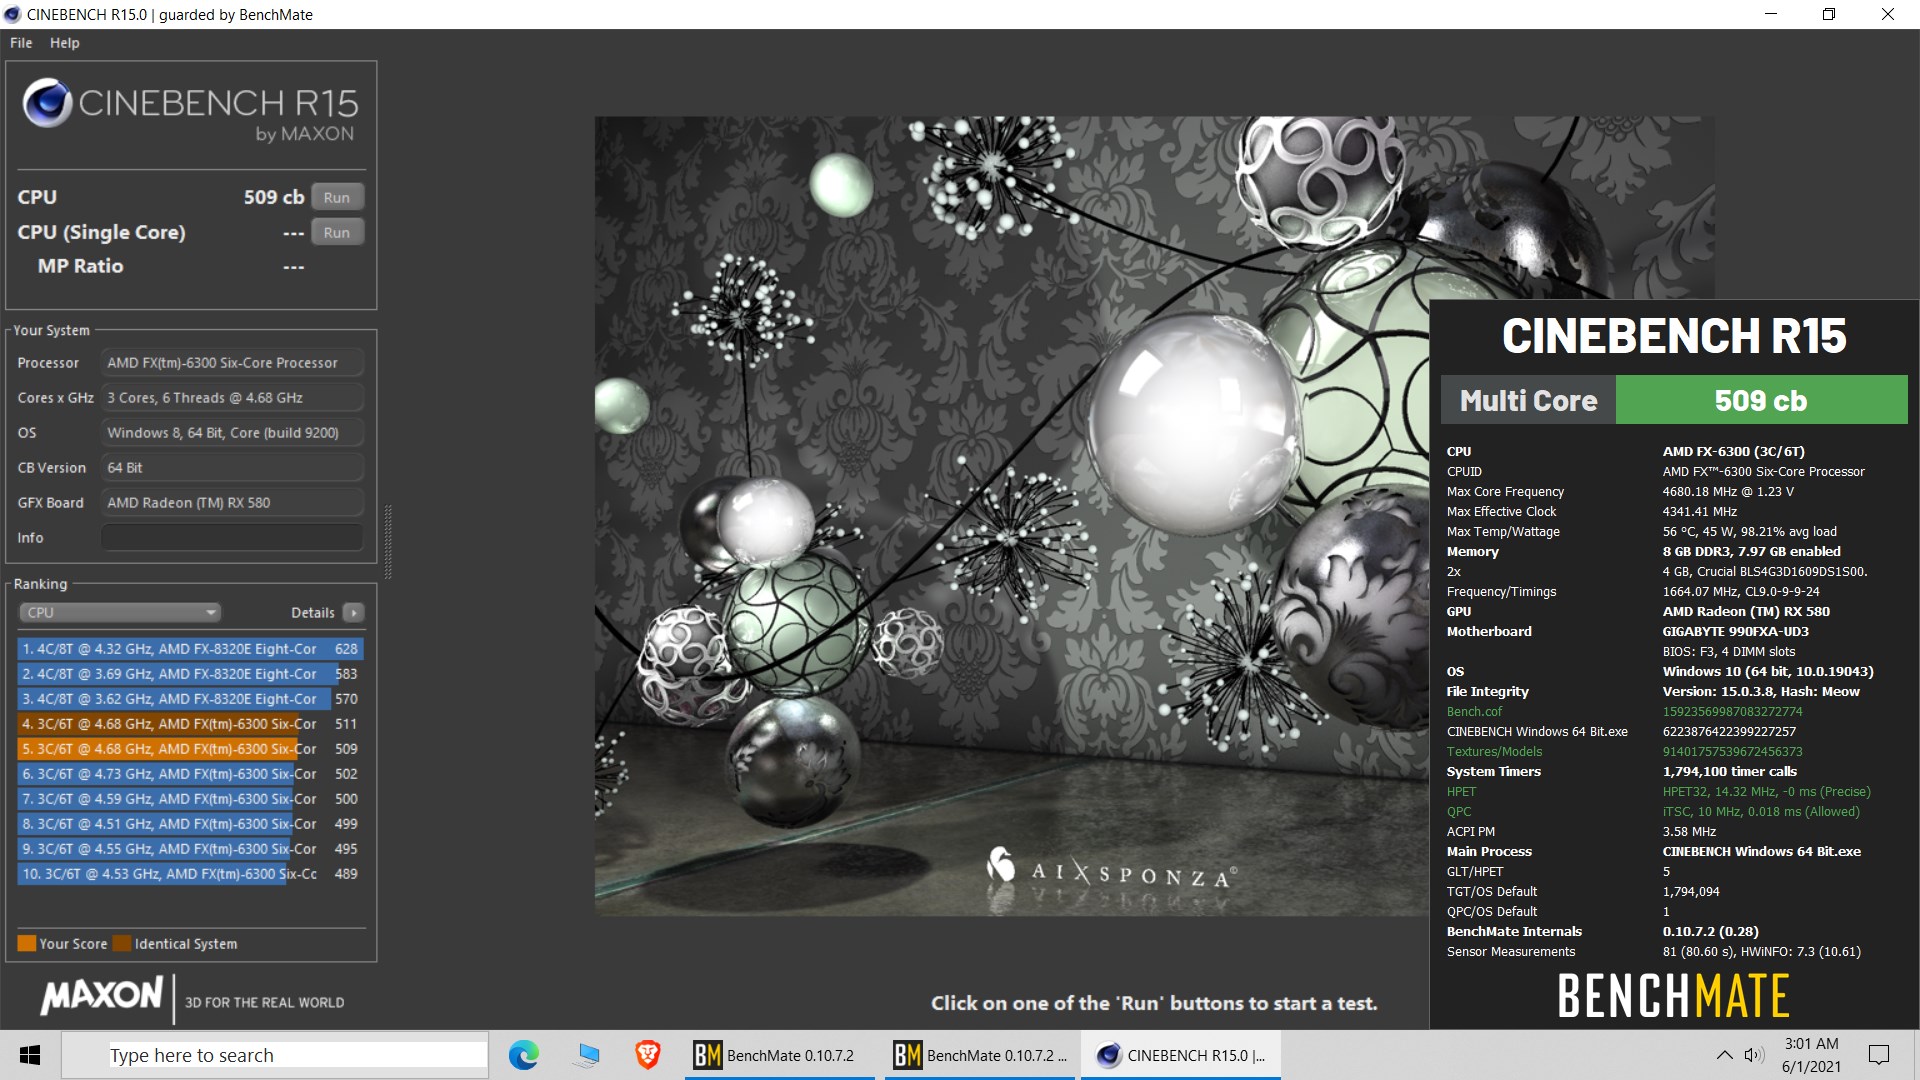Open the ranking CPU dropdown
Screen dimensions: 1920x1080
click(119, 612)
